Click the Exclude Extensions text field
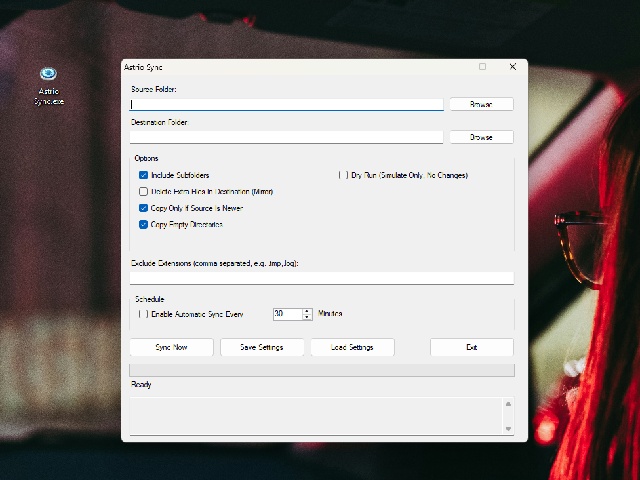Viewport: 640px width, 480px height. tap(322, 278)
